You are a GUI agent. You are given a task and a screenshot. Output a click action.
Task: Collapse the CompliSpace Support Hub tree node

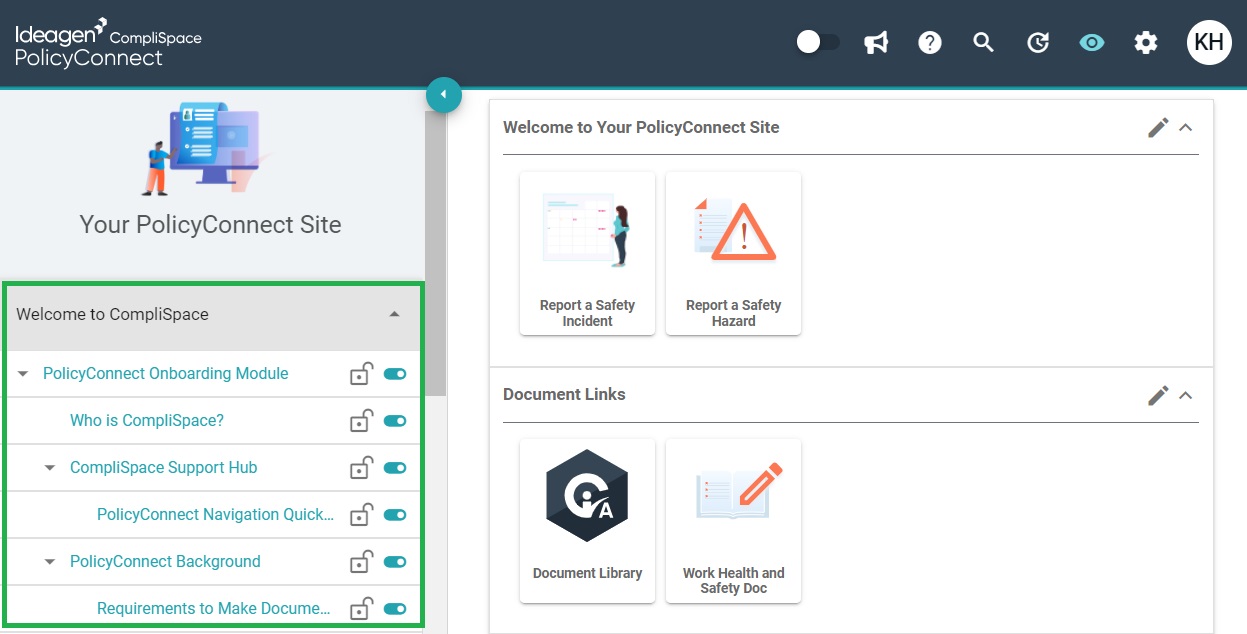(x=50, y=468)
